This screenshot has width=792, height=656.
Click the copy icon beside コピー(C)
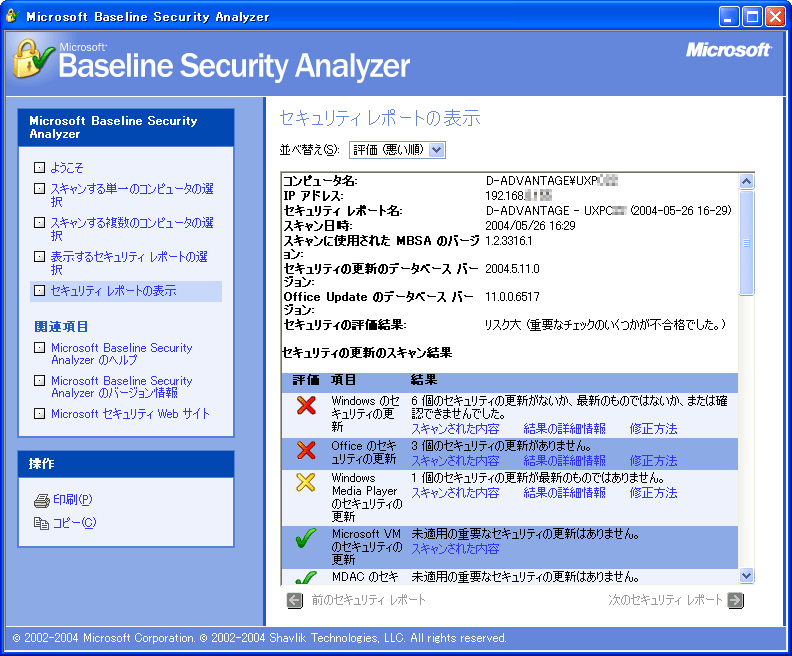41,523
